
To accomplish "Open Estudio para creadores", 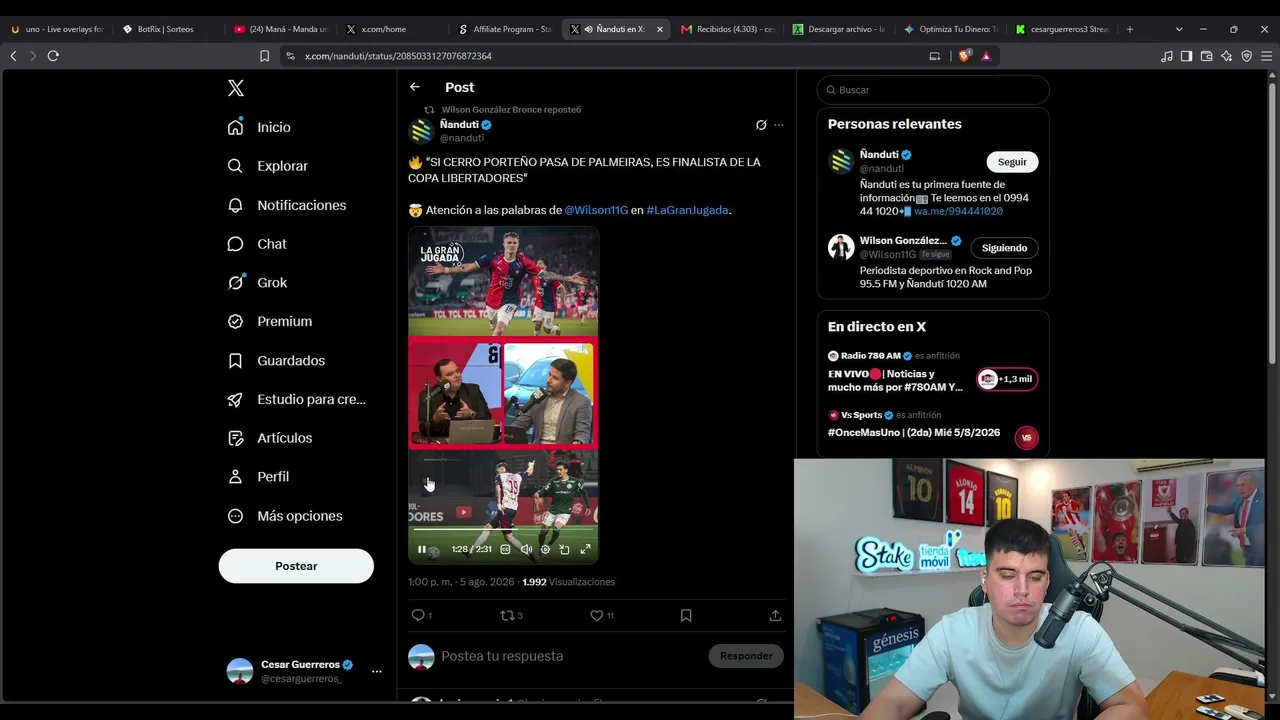I will click(296, 399).
